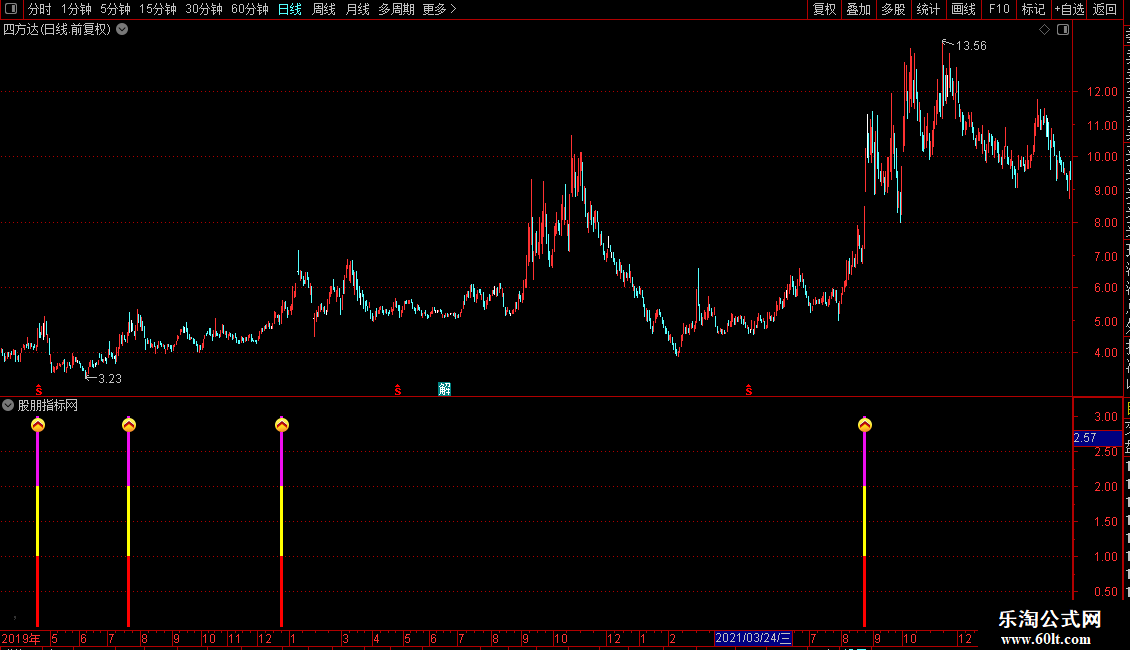Click the S marker beside the 解 icon

(x=398, y=390)
